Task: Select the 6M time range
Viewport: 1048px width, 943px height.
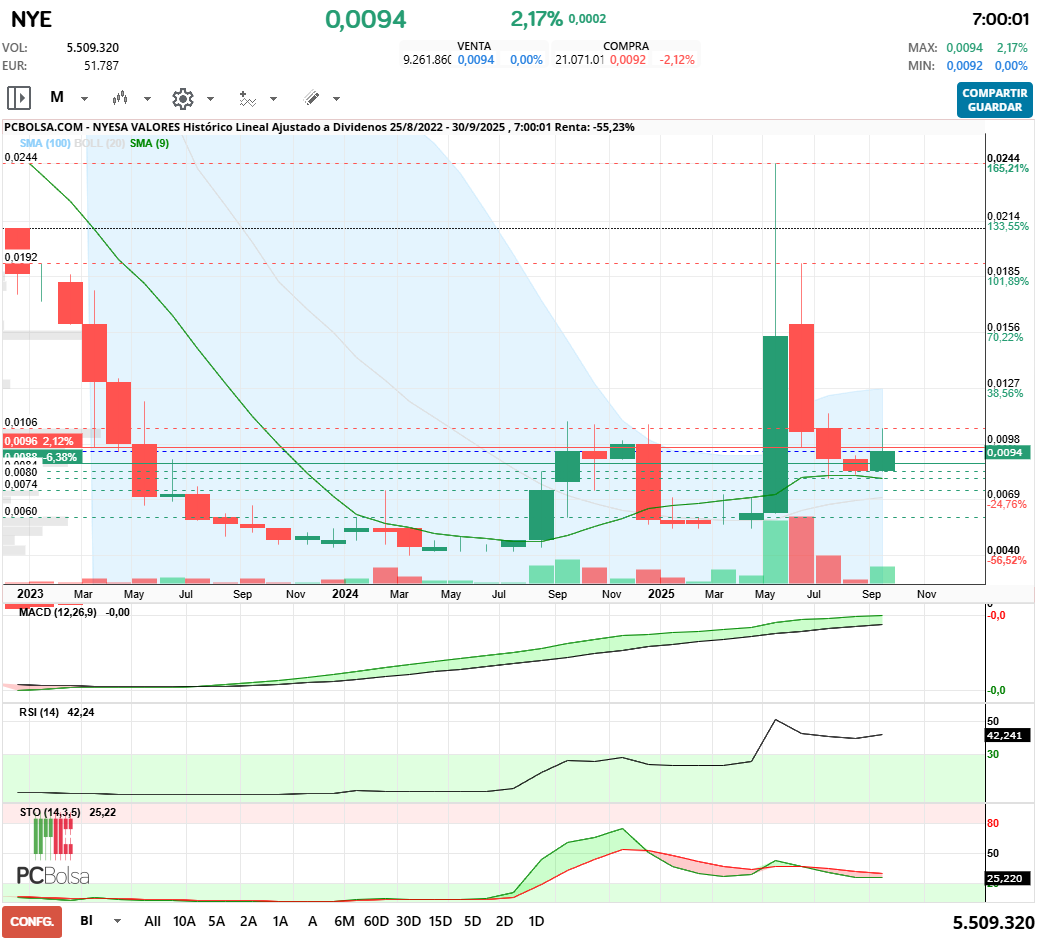Action: (x=344, y=921)
